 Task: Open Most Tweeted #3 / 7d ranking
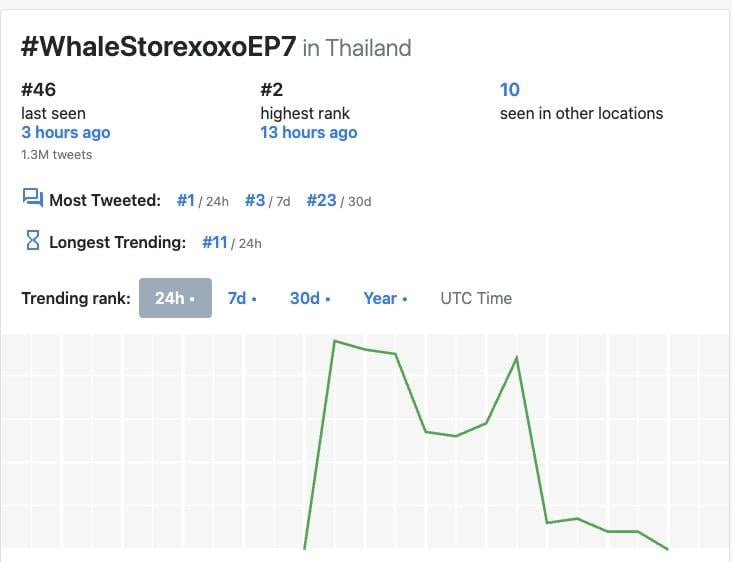pyautogui.click(x=267, y=201)
